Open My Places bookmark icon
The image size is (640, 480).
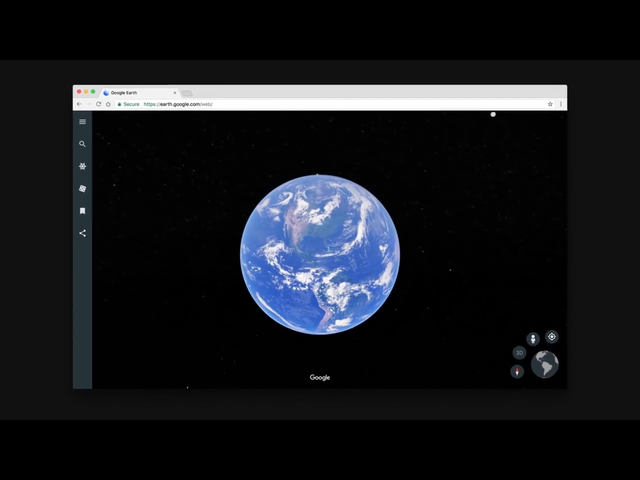click(82, 211)
